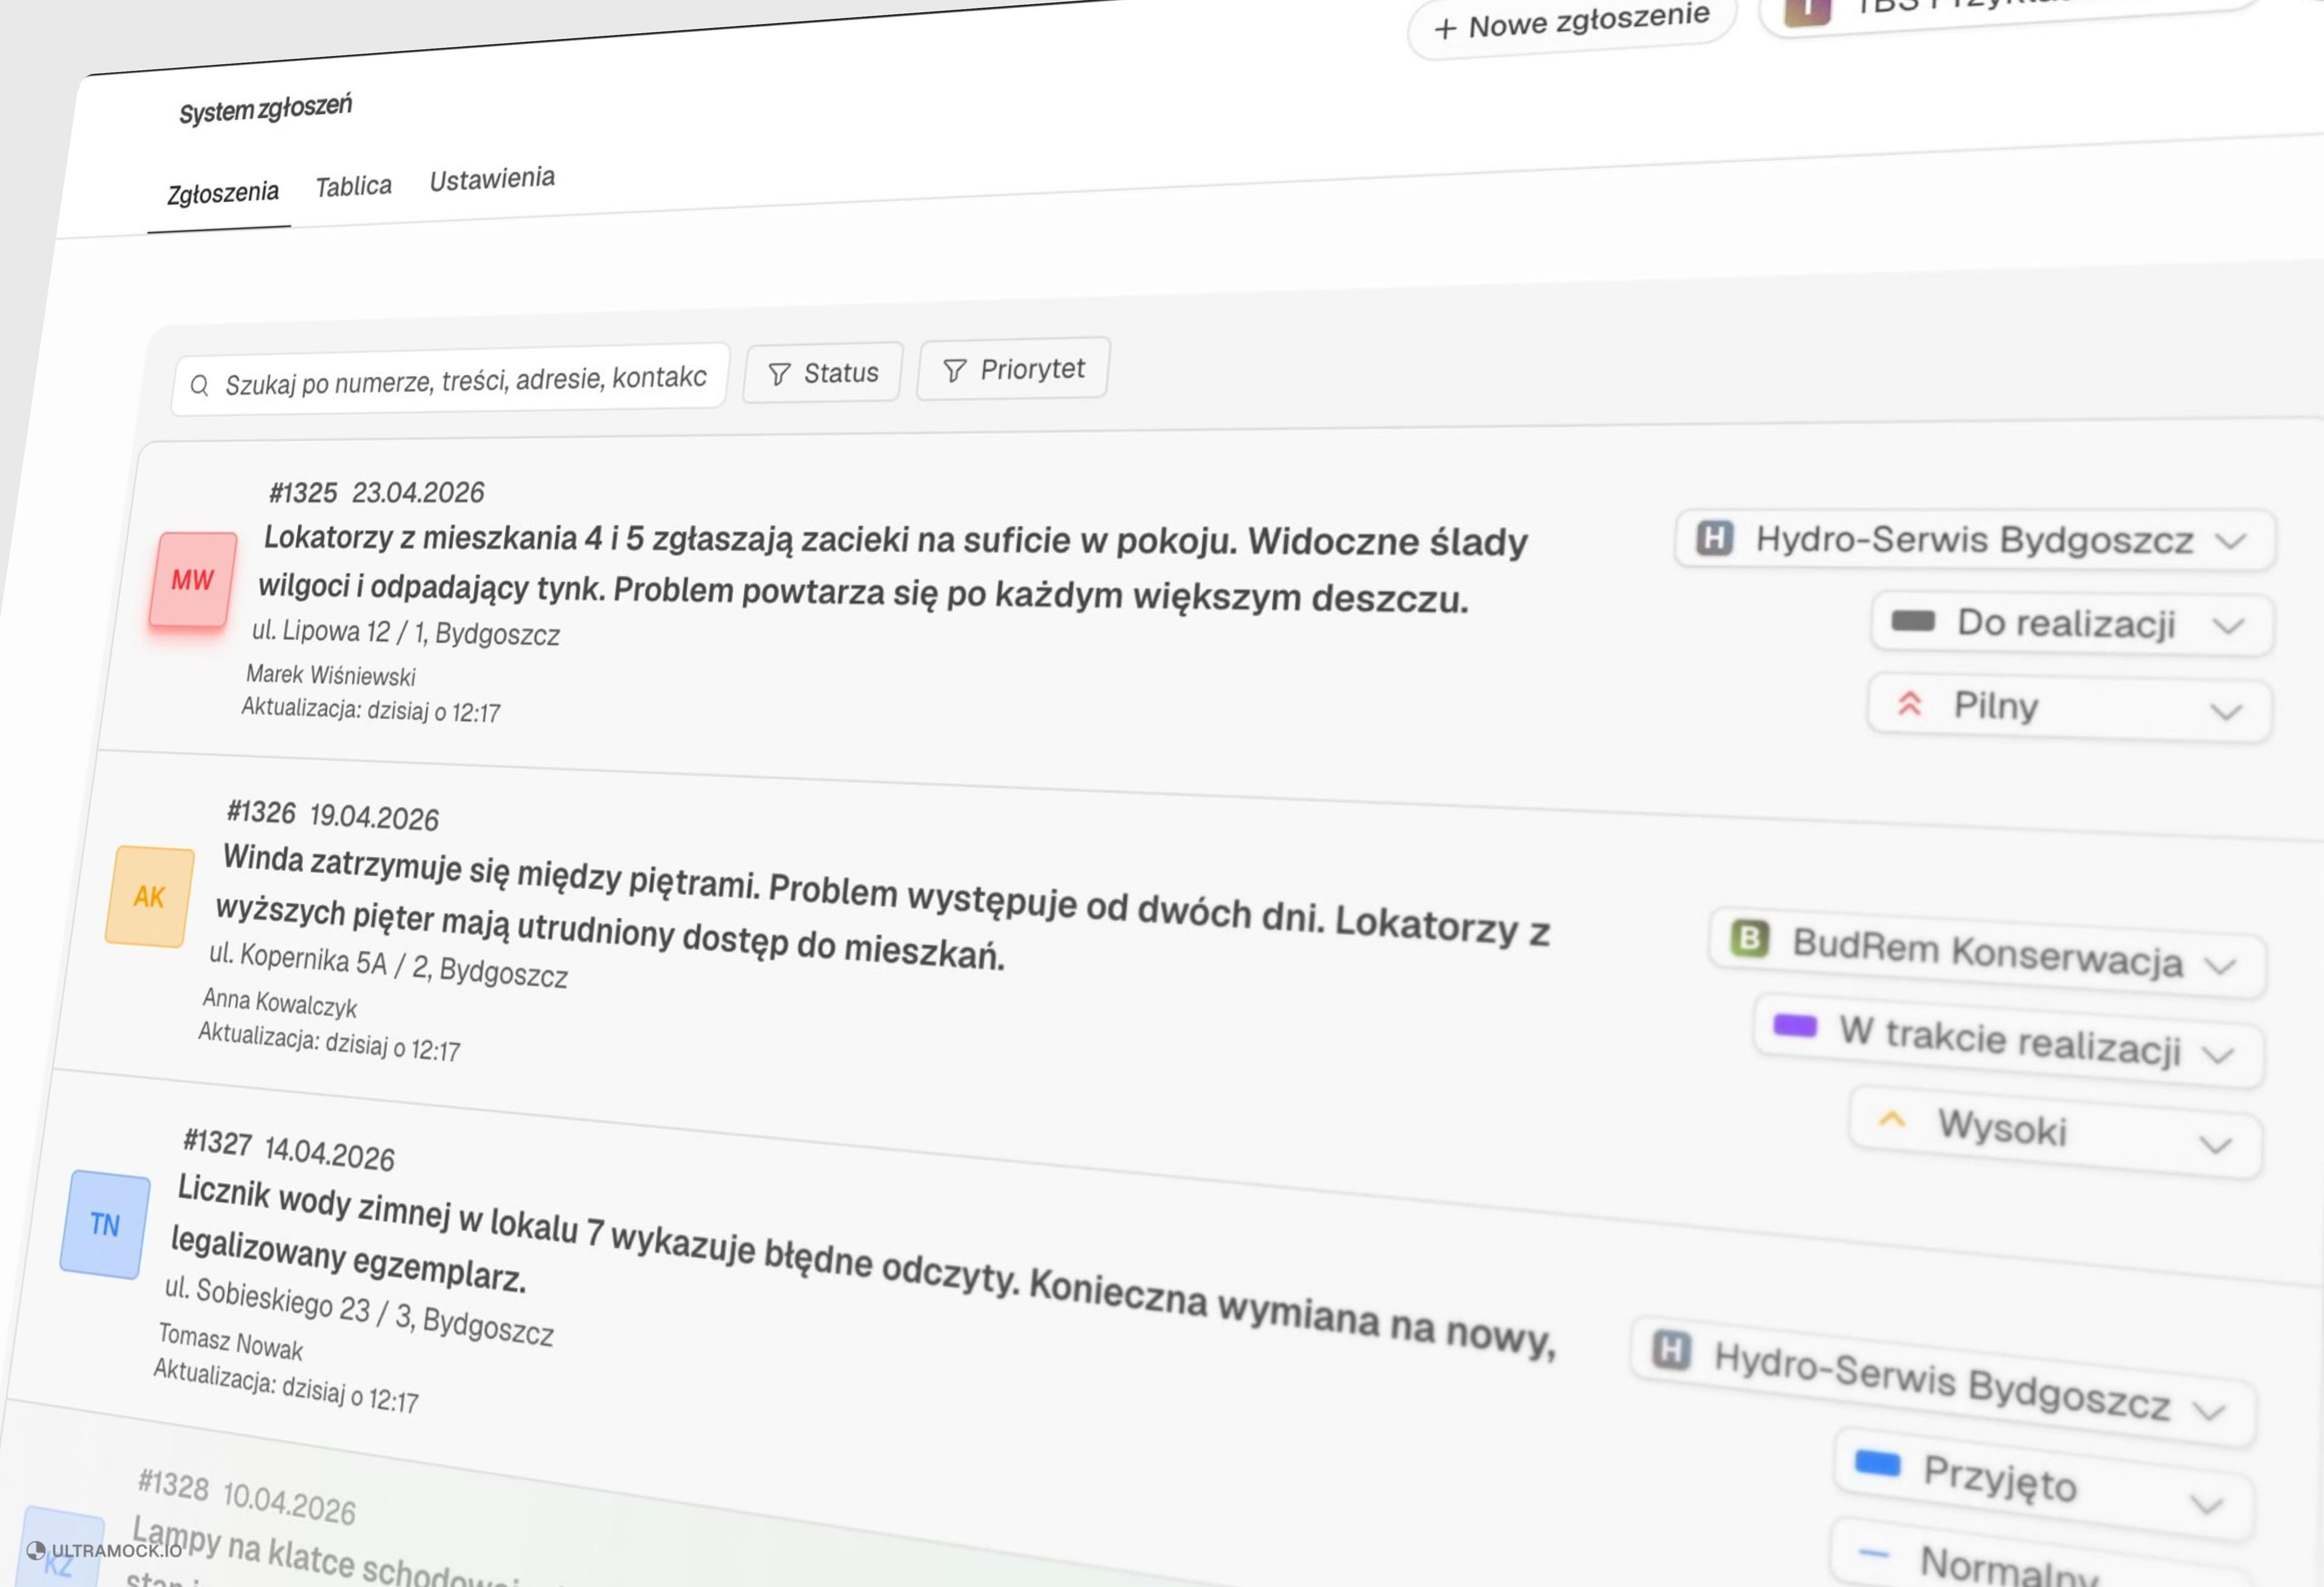Image resolution: width=2324 pixels, height=1587 pixels.
Task: Click the funnel icon on Priorytet filter
Action: coord(954,371)
